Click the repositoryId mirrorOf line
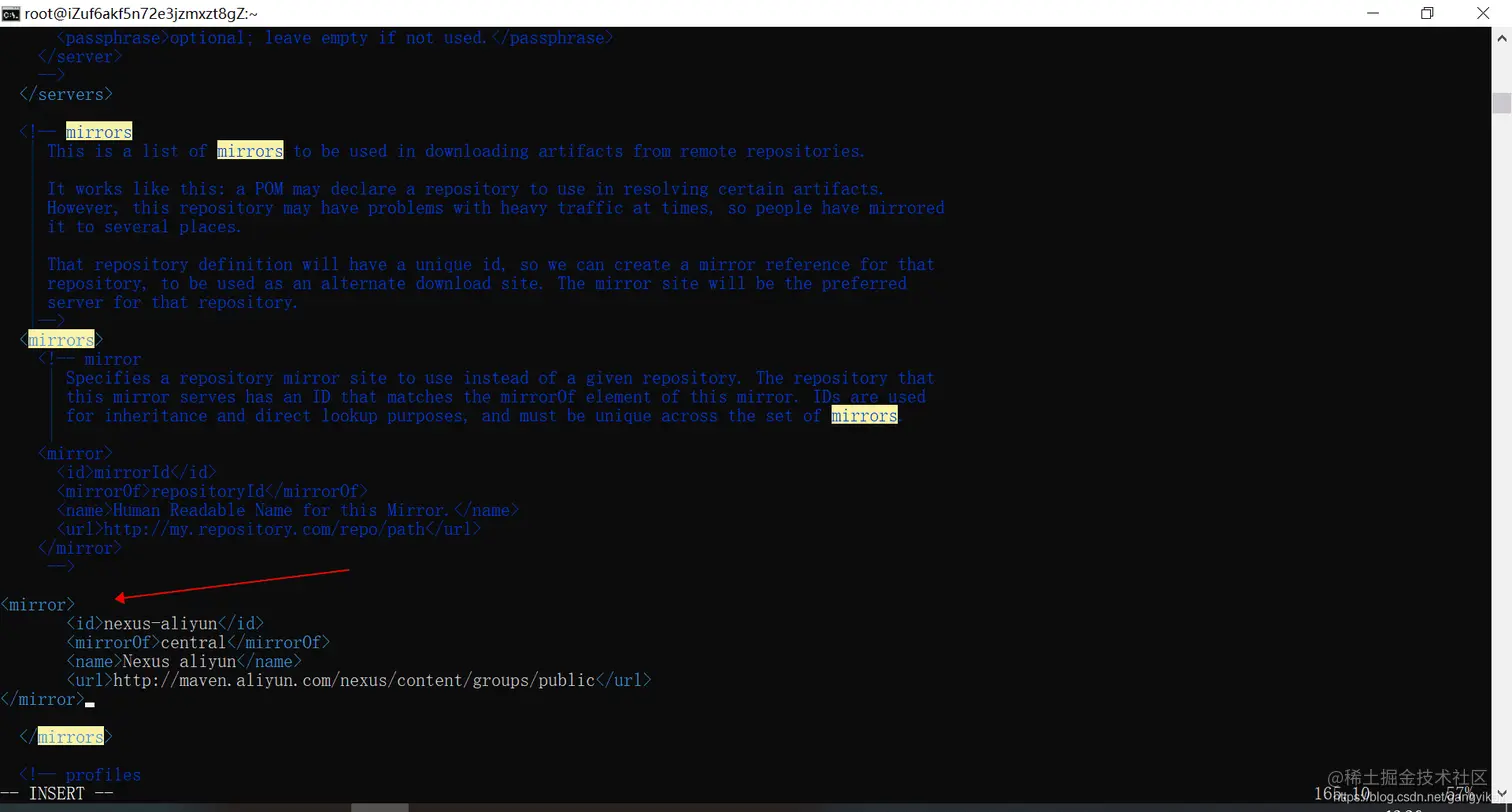 pos(212,491)
